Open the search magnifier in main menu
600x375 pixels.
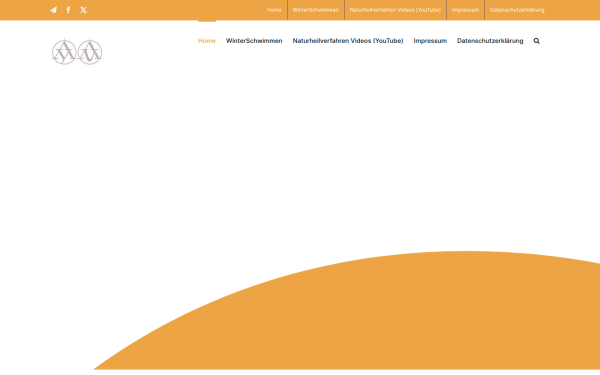pyautogui.click(x=536, y=41)
